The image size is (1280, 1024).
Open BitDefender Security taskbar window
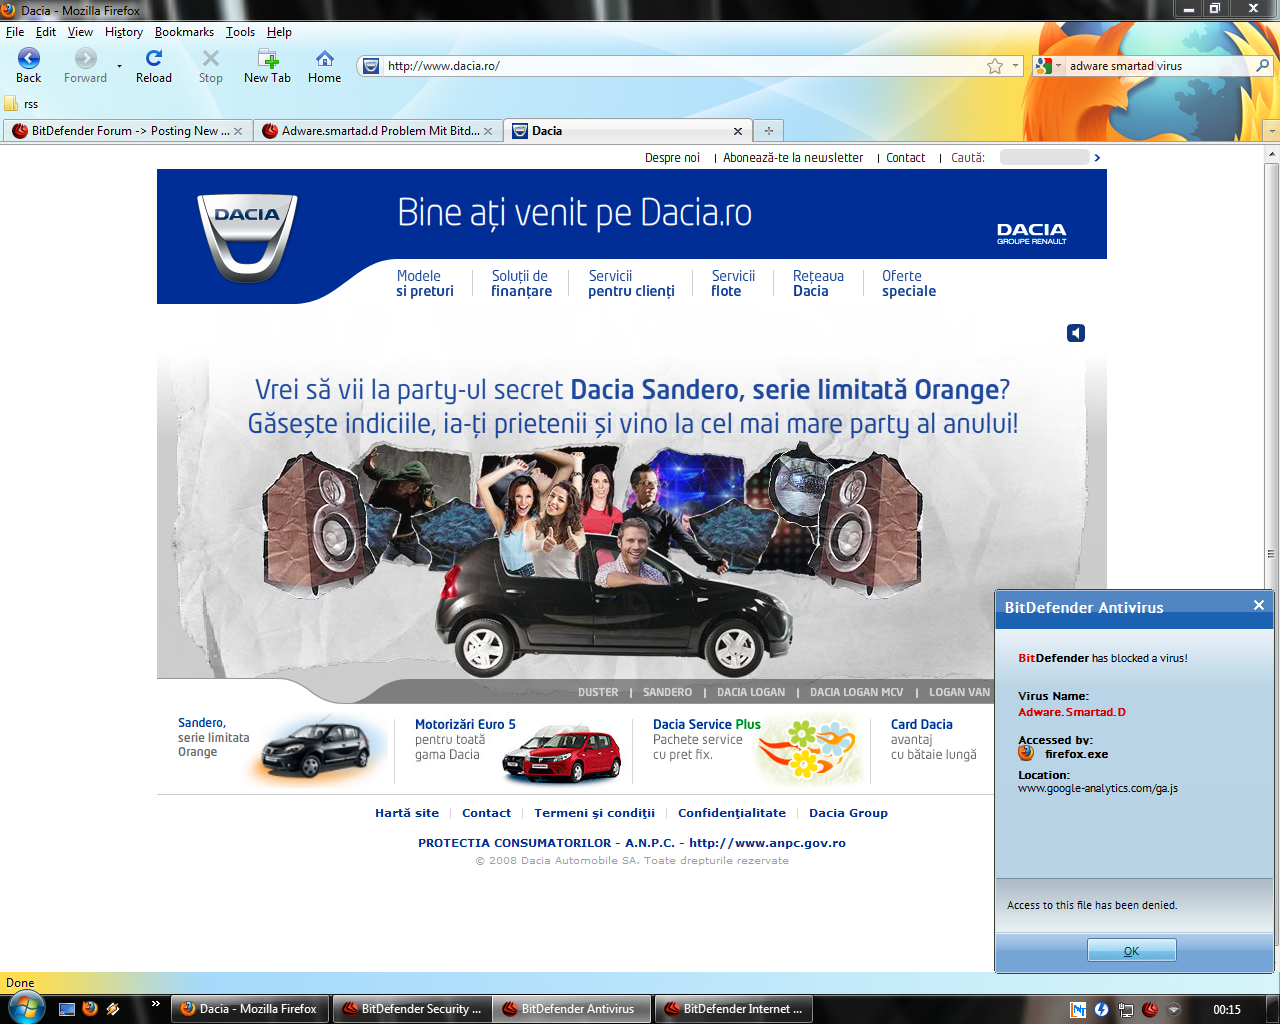412,1009
